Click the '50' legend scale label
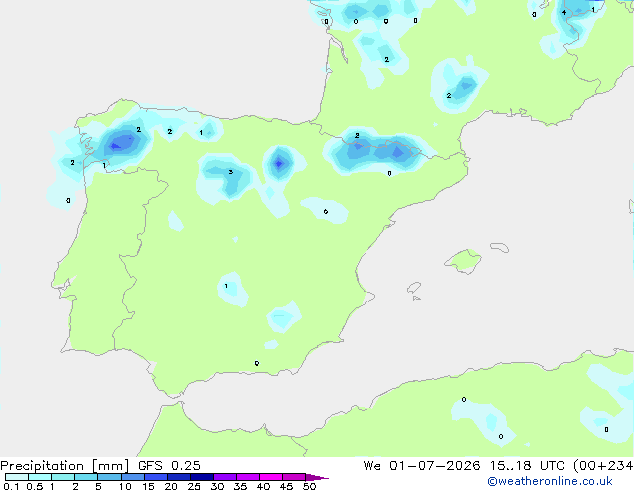This screenshot has height=490, width=634. tap(309, 486)
